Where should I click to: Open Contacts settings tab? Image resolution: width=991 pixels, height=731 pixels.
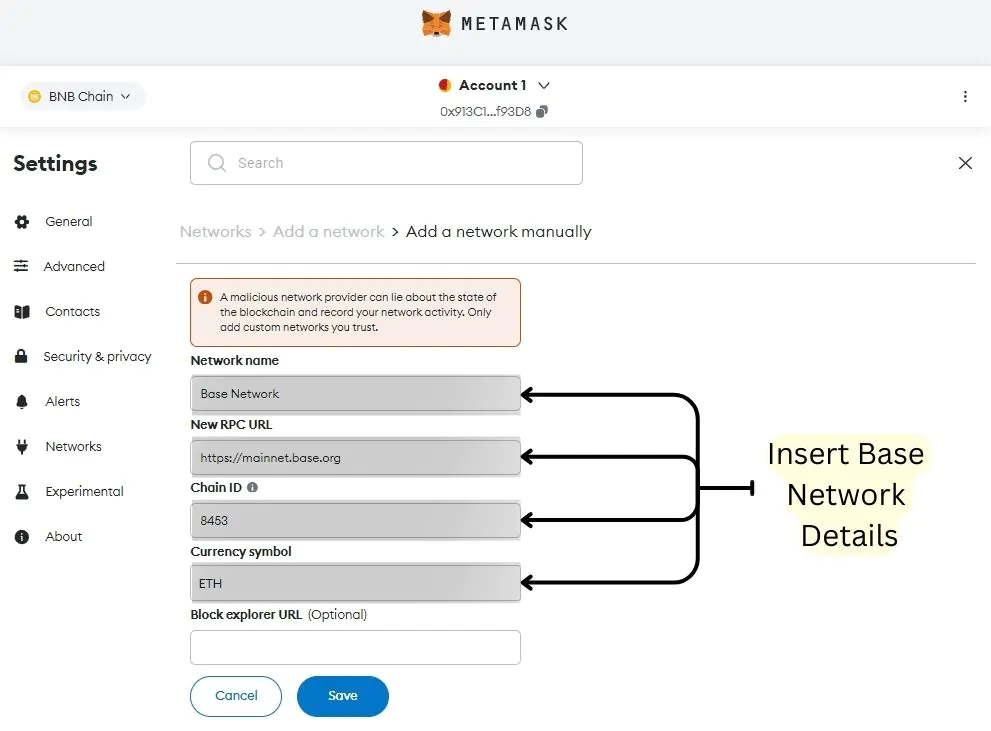(x=72, y=311)
